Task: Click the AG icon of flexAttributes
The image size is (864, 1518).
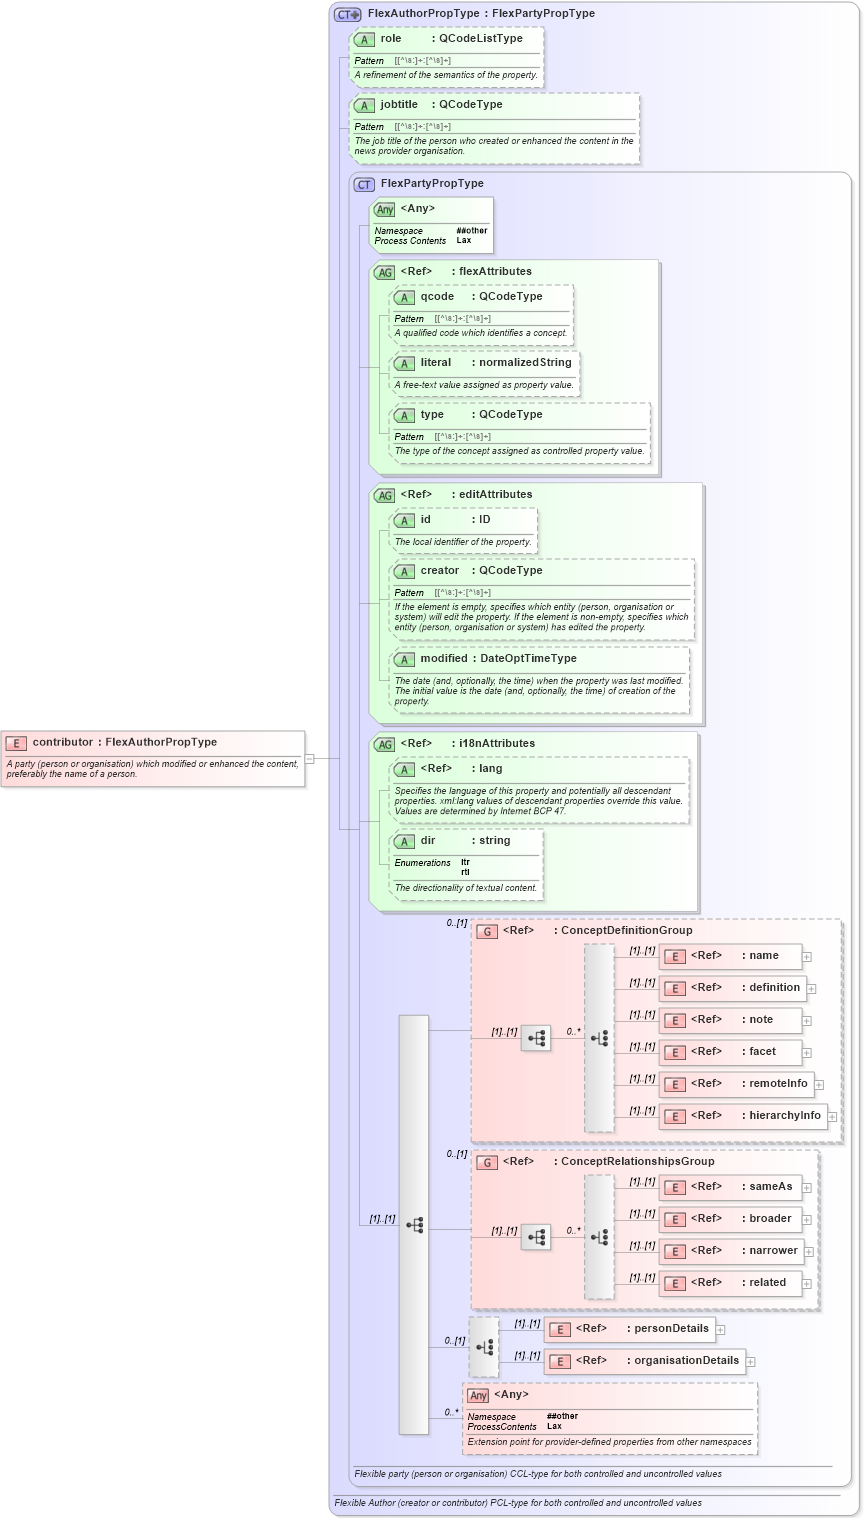Action: (x=384, y=272)
